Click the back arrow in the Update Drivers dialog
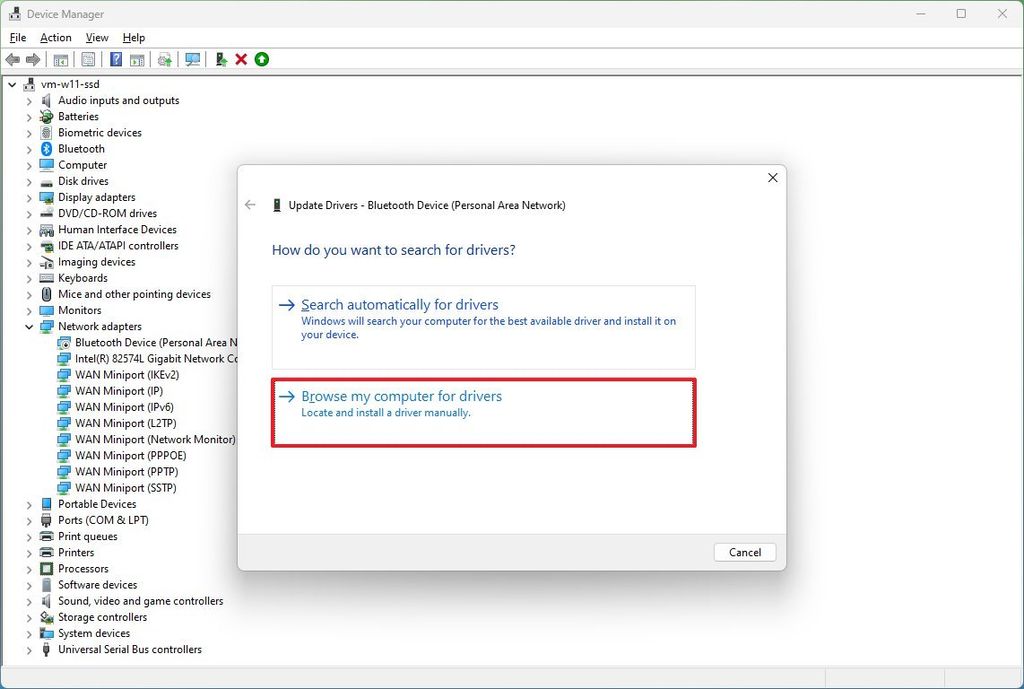 pyautogui.click(x=250, y=205)
